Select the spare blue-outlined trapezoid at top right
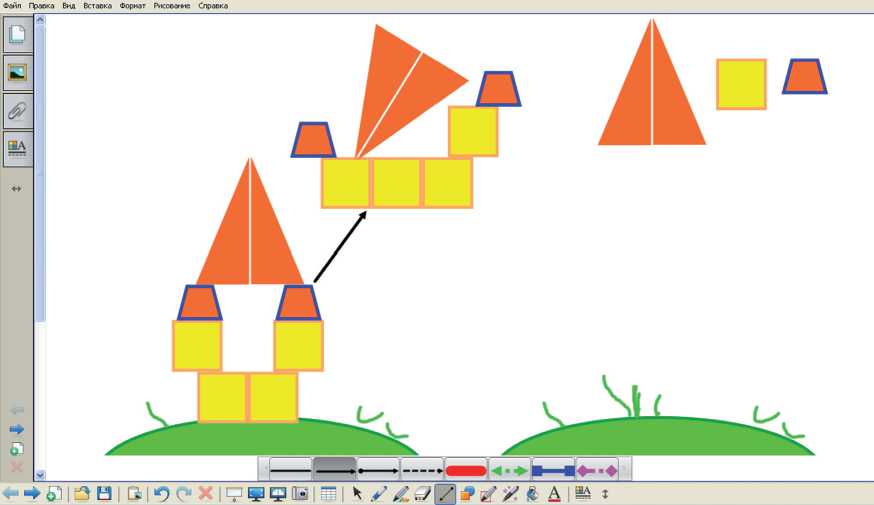Viewport: 874px width, 505px height. click(x=804, y=76)
